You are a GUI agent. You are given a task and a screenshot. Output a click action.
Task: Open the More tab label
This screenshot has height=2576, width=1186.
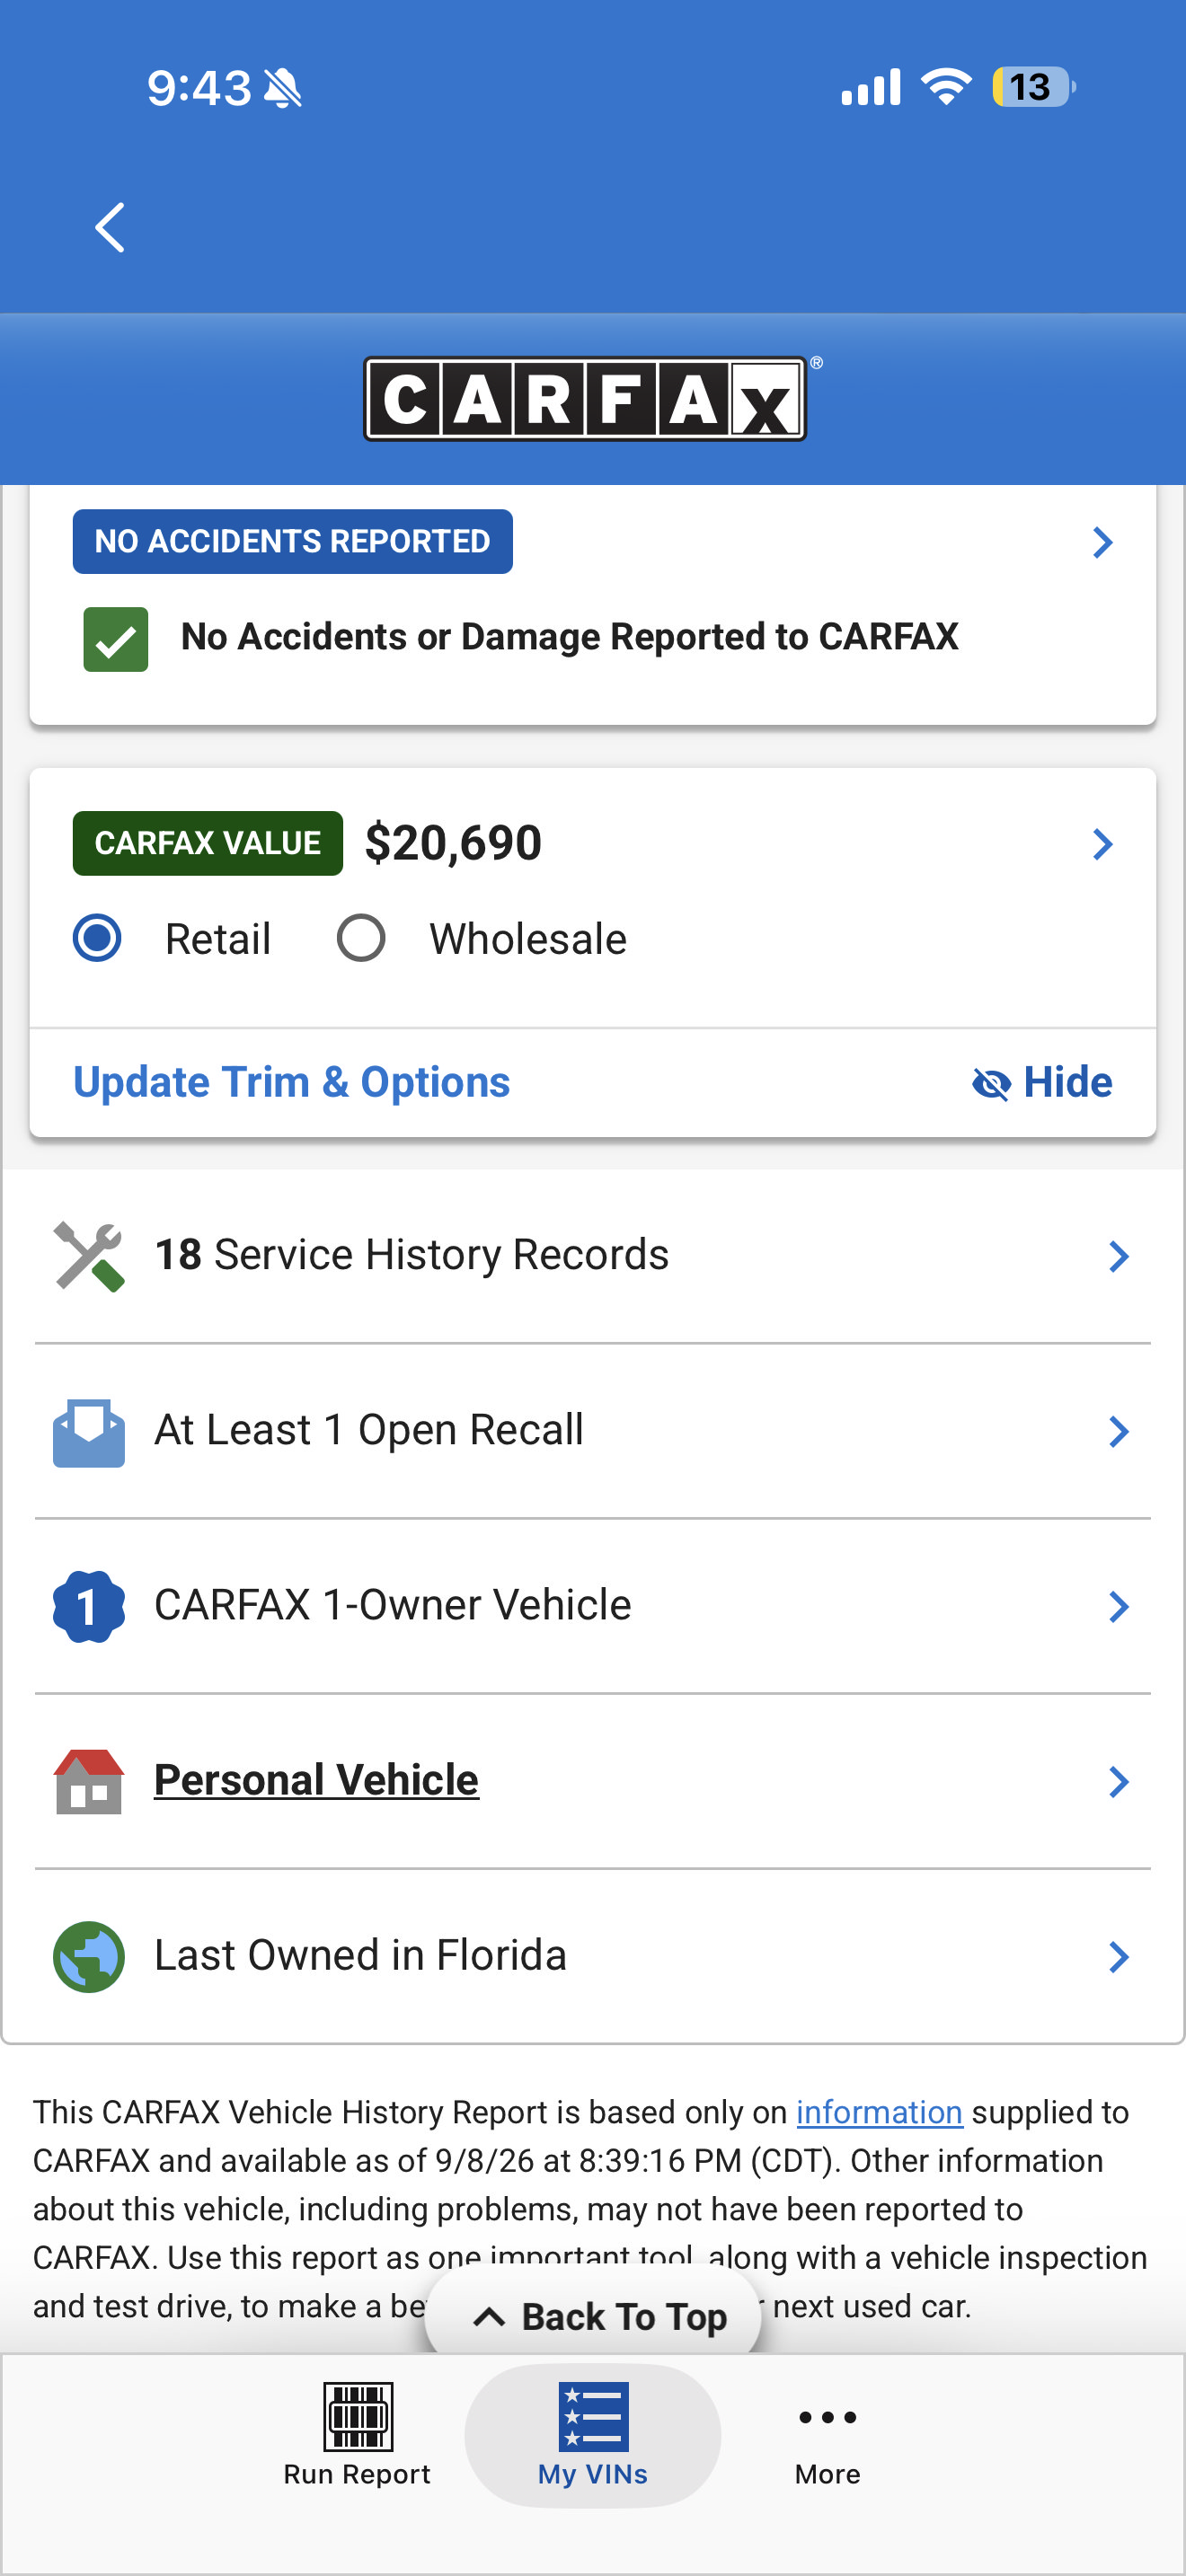(x=827, y=2474)
